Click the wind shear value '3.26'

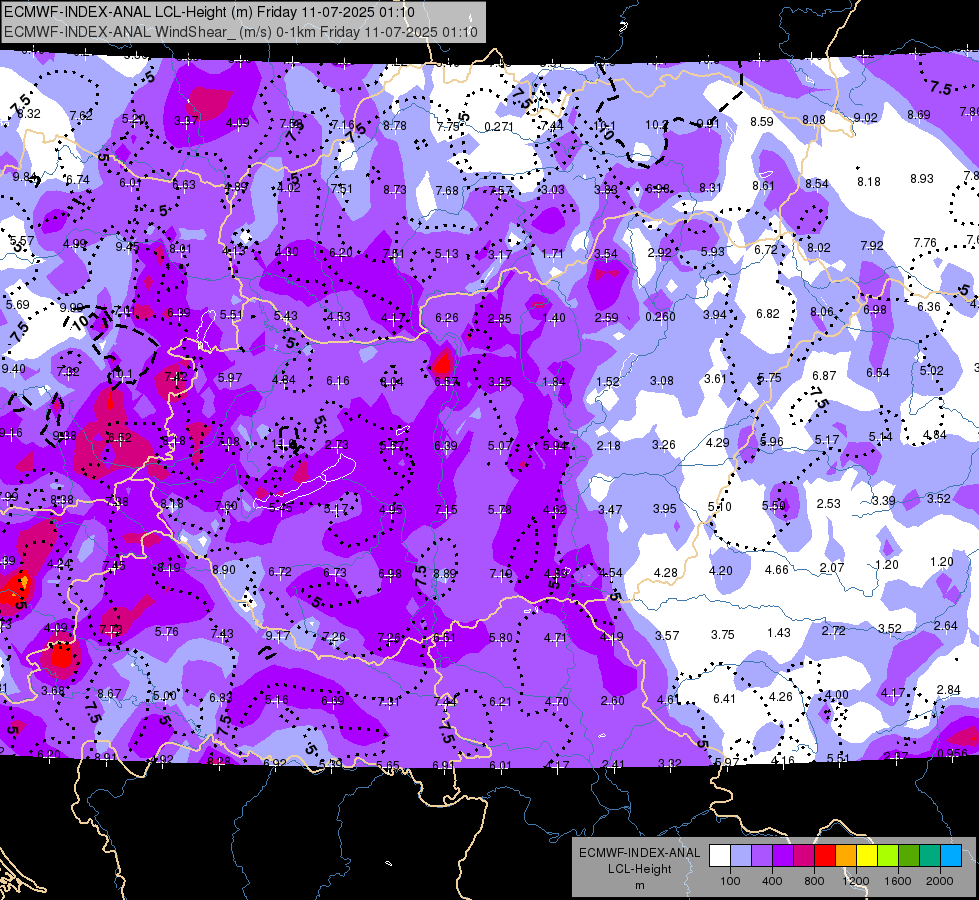point(663,445)
